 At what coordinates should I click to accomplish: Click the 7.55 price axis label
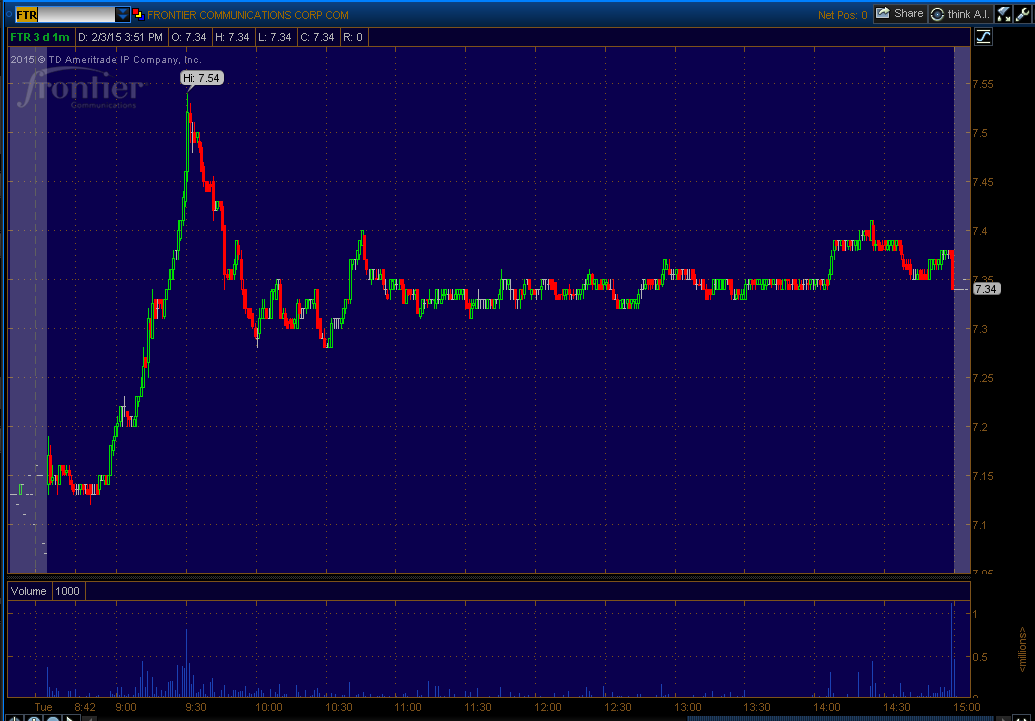pos(984,85)
